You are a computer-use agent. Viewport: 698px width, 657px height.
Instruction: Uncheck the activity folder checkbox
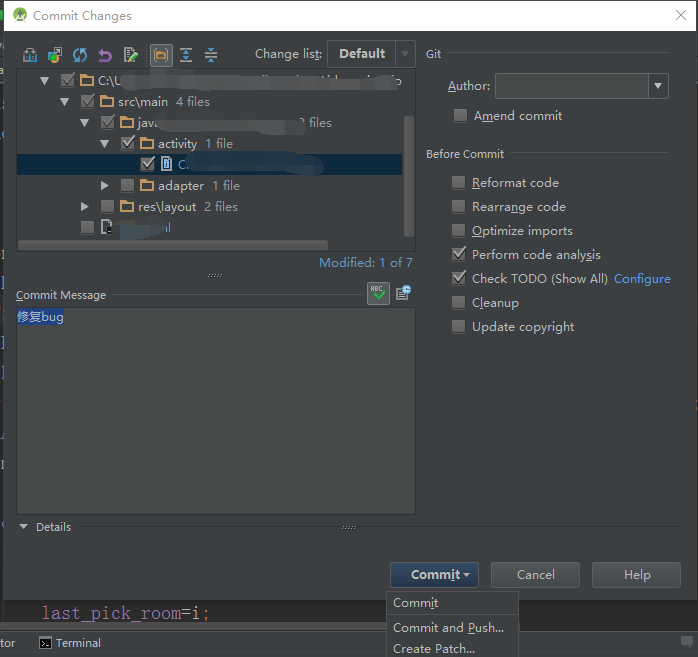tap(127, 143)
